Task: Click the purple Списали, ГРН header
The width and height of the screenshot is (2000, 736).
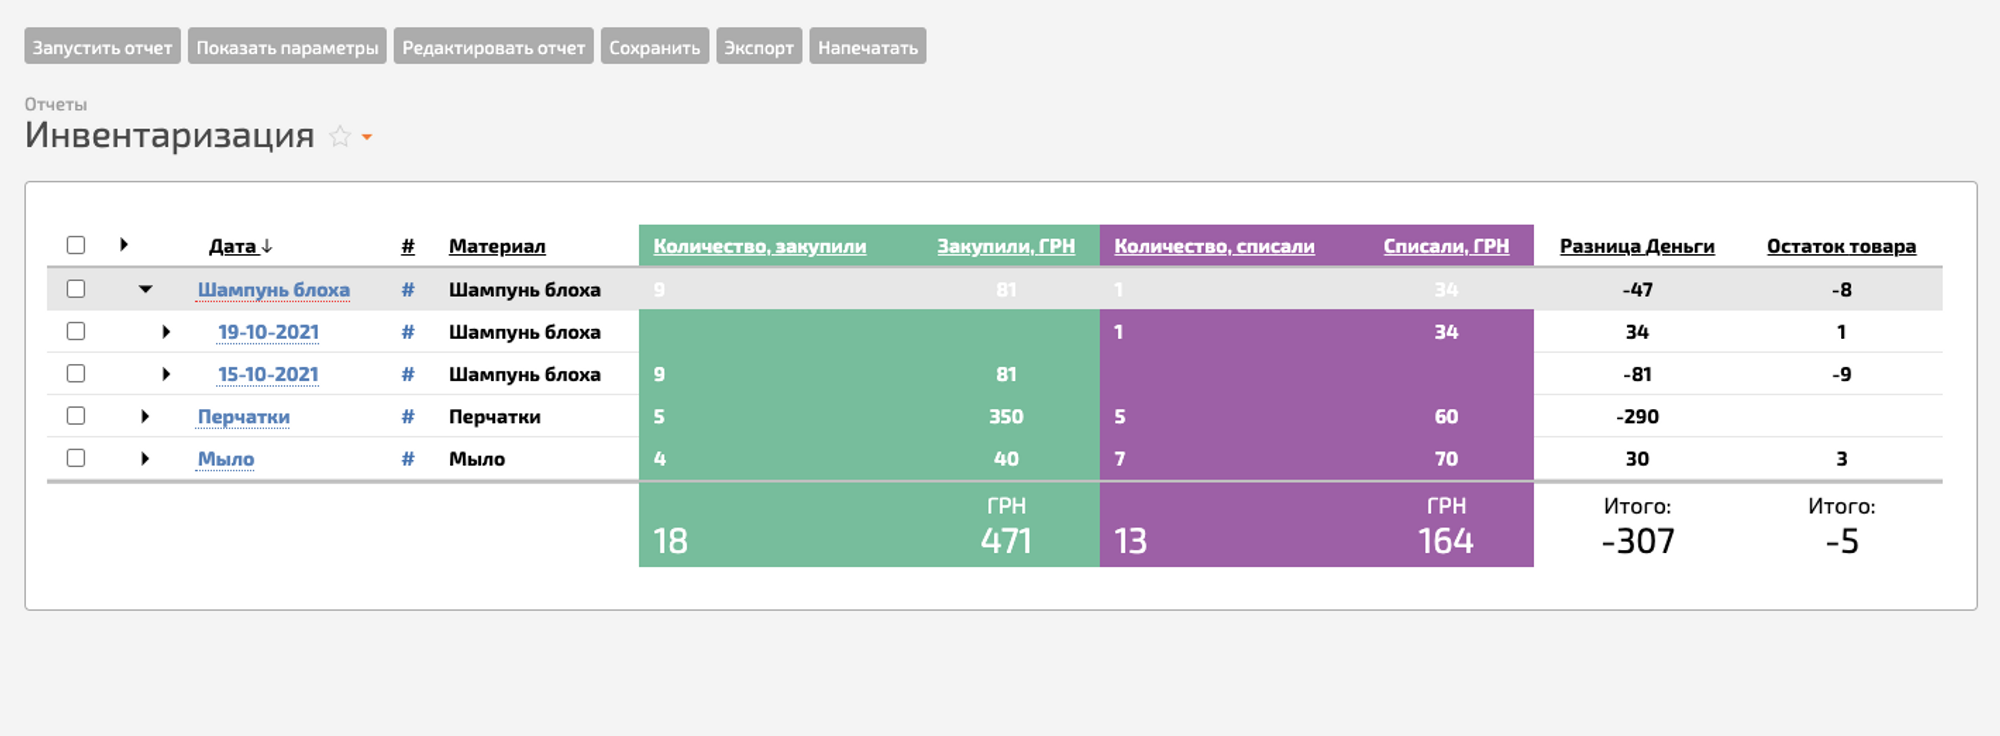Action: 1445,246
